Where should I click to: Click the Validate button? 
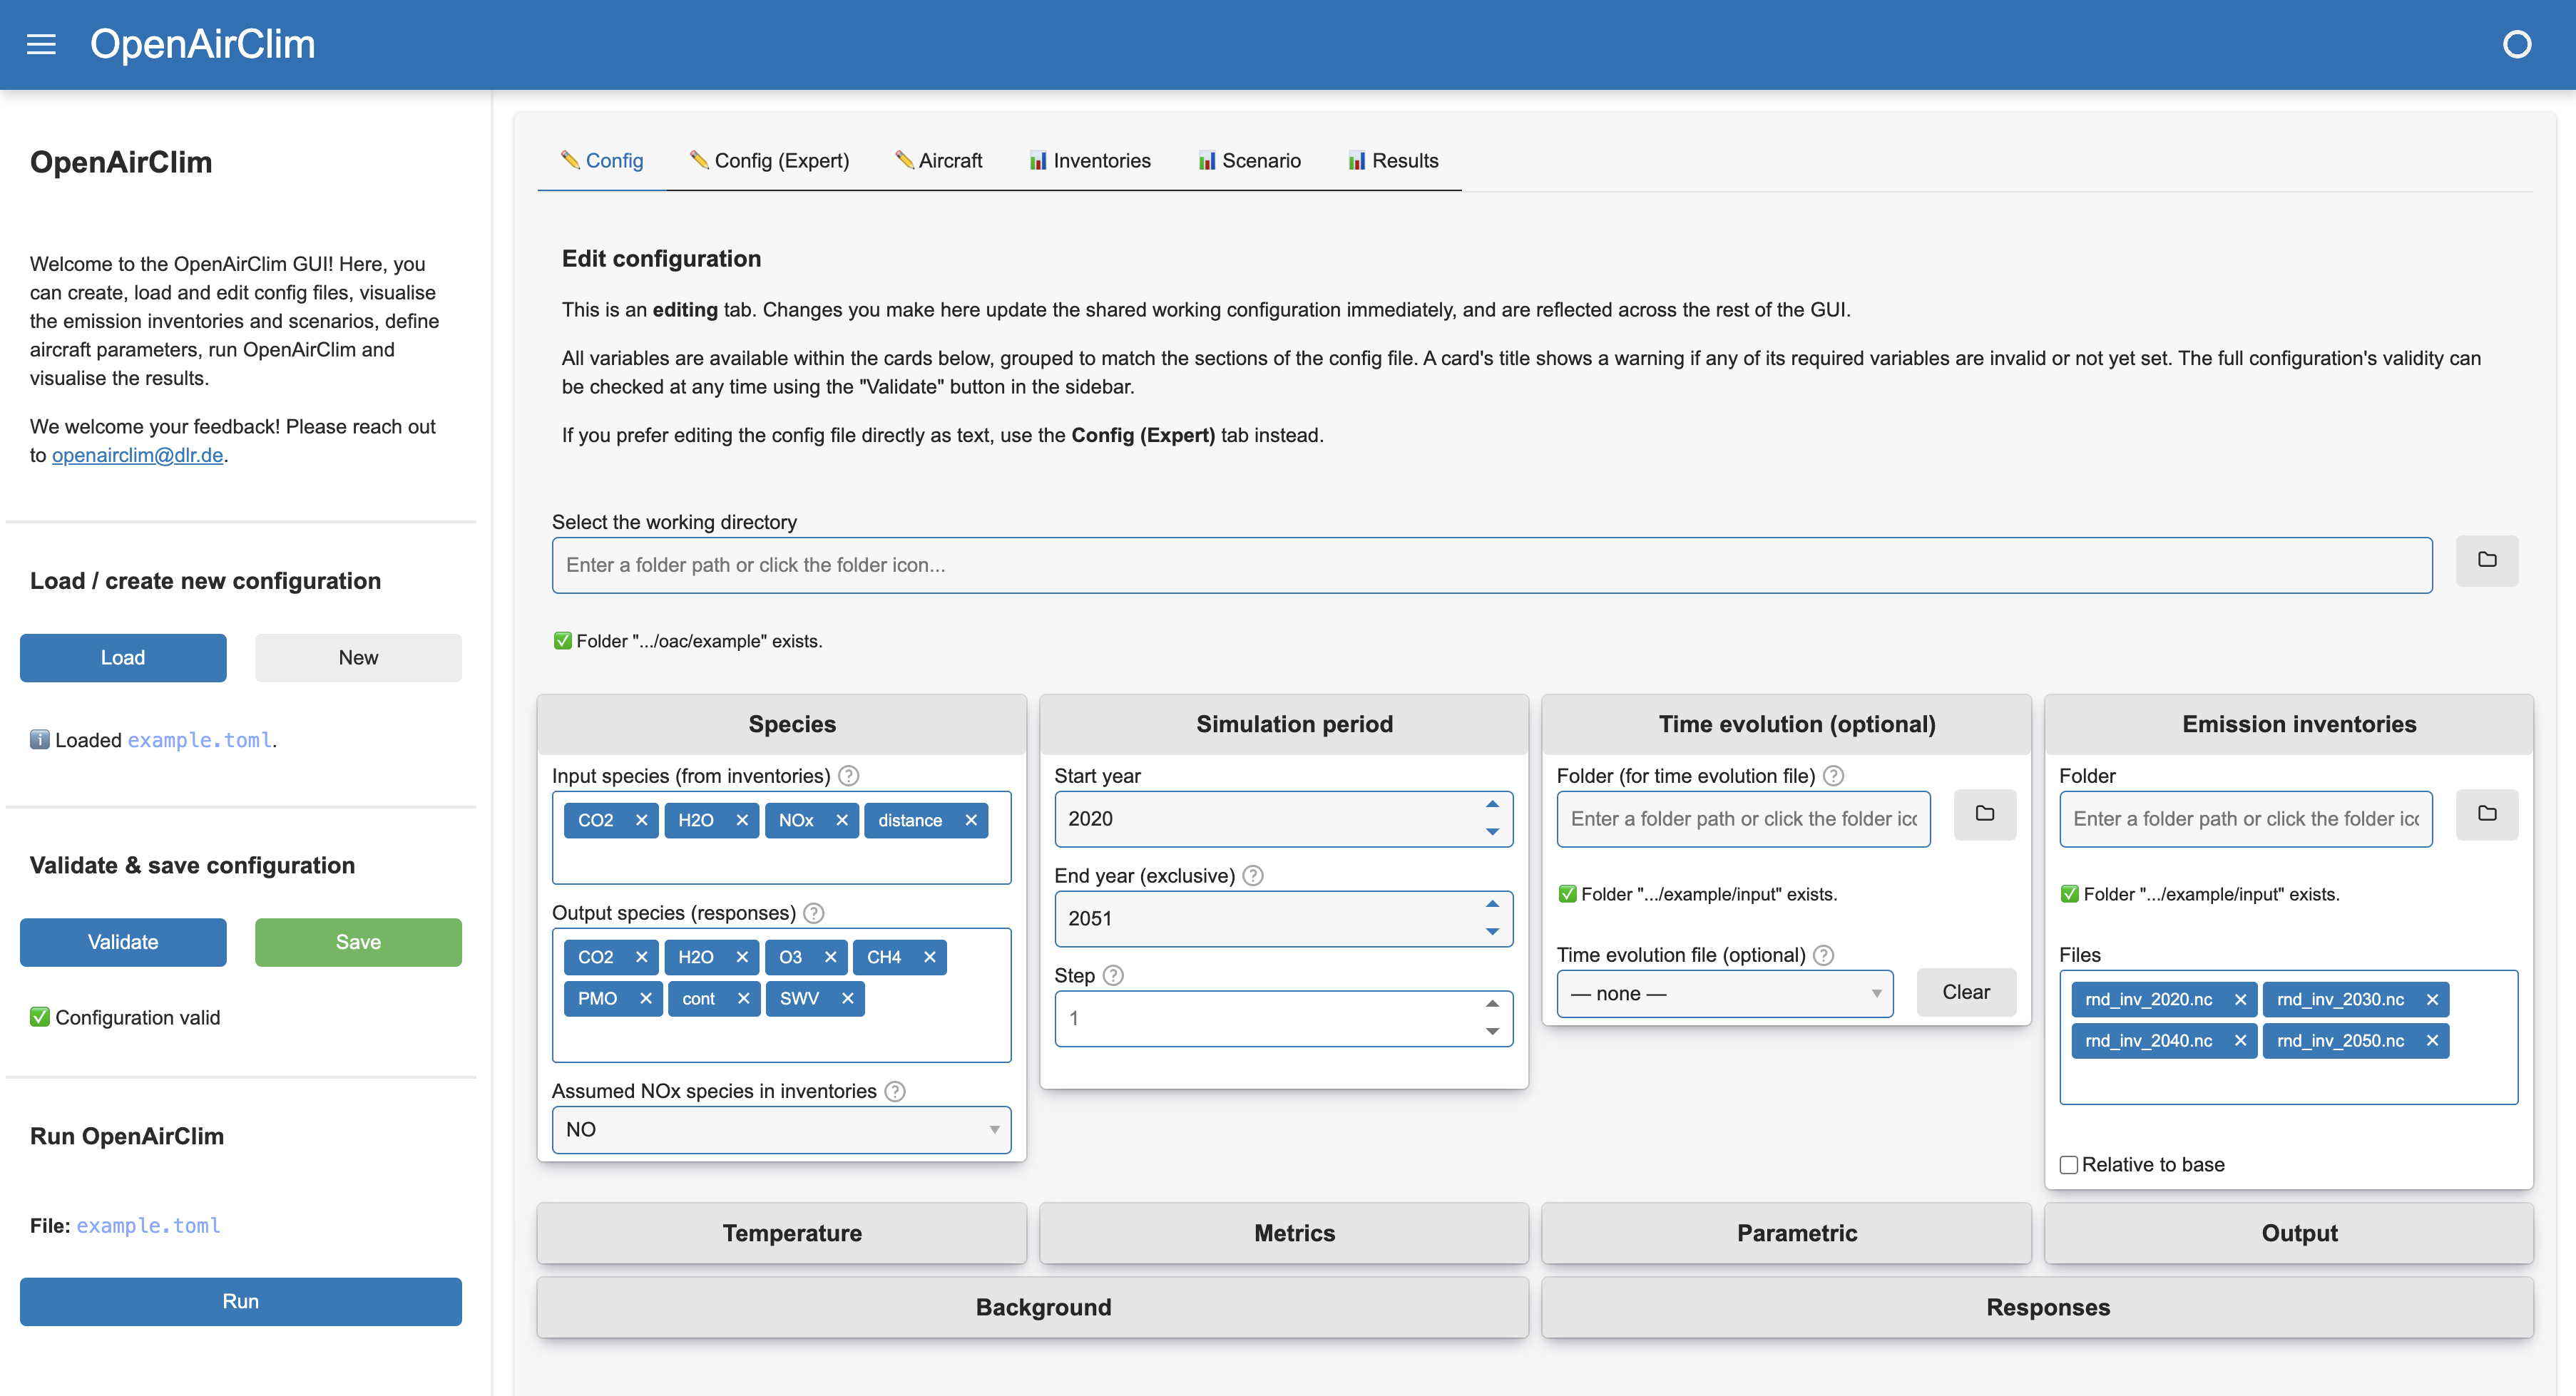pos(123,942)
